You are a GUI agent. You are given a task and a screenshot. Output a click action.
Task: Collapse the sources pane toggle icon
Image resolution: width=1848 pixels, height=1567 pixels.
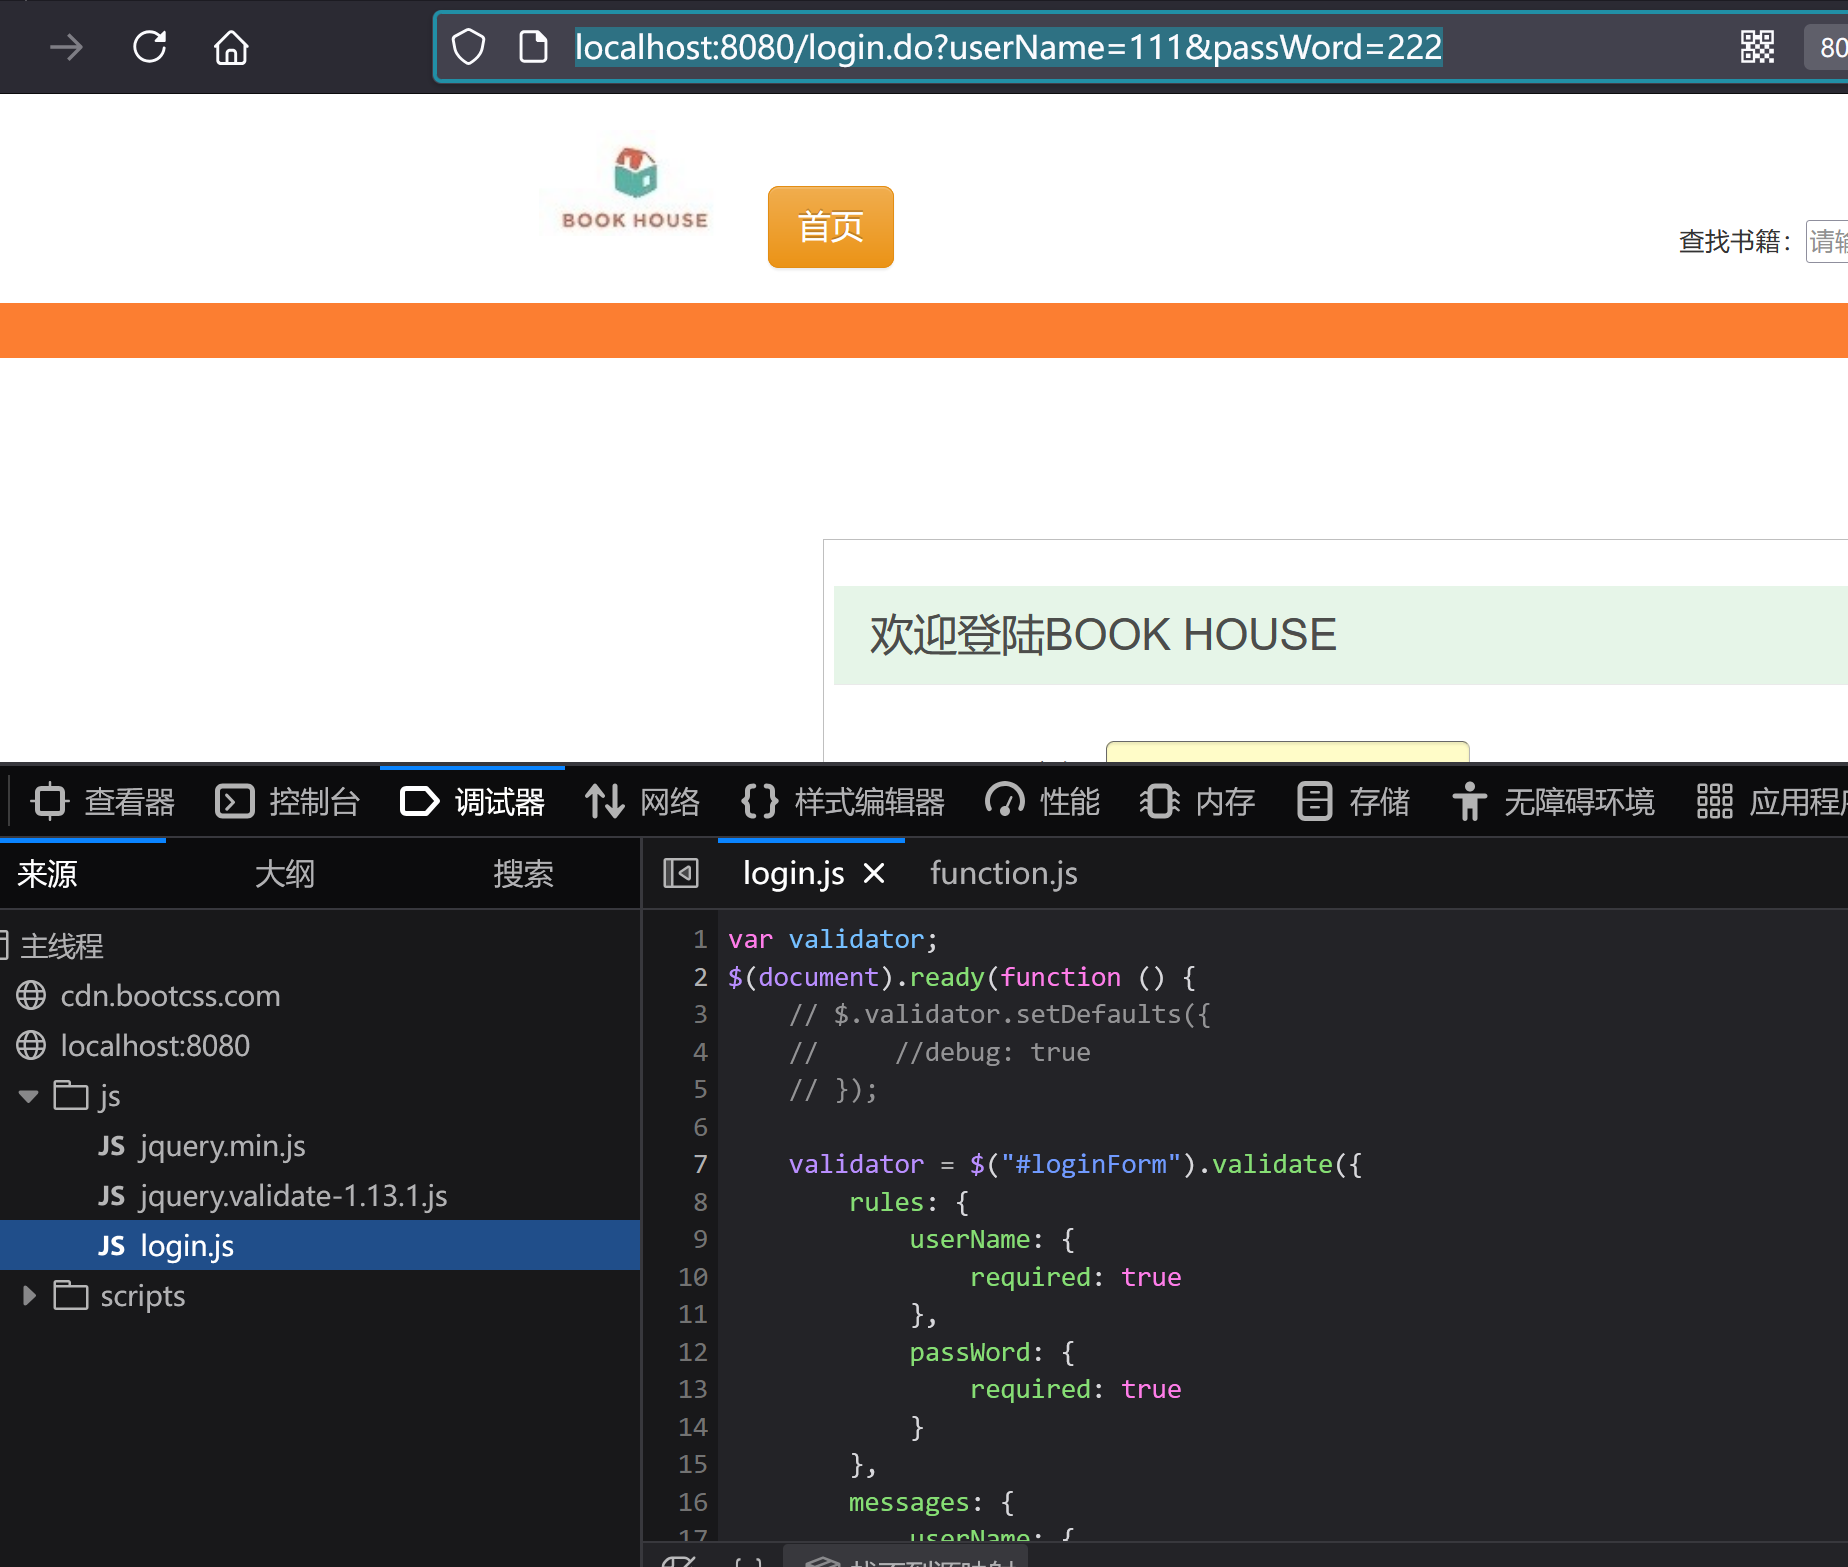tap(681, 873)
